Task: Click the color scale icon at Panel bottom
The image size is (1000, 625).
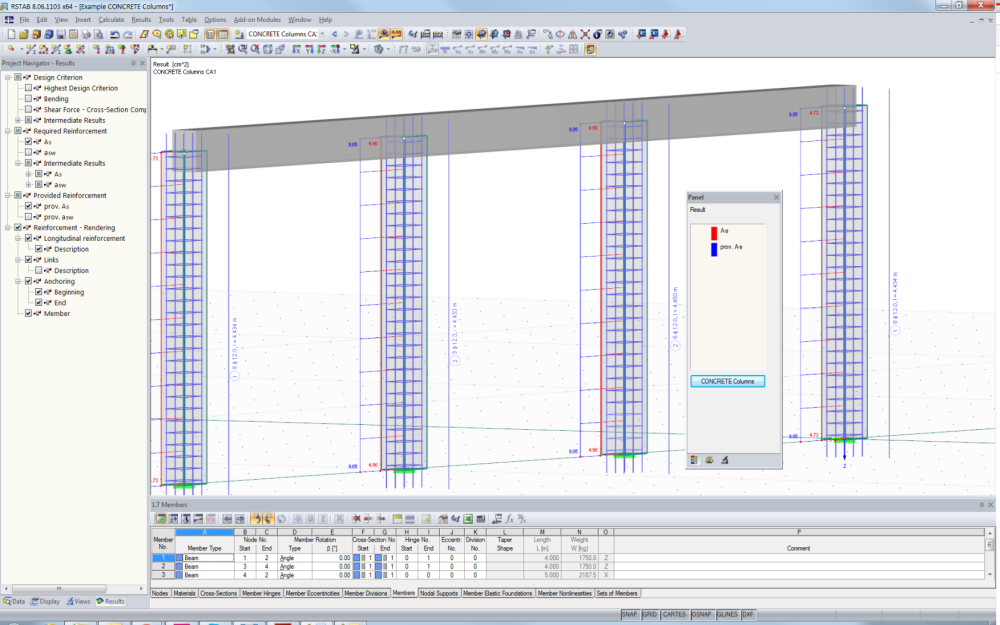Action: (694, 460)
